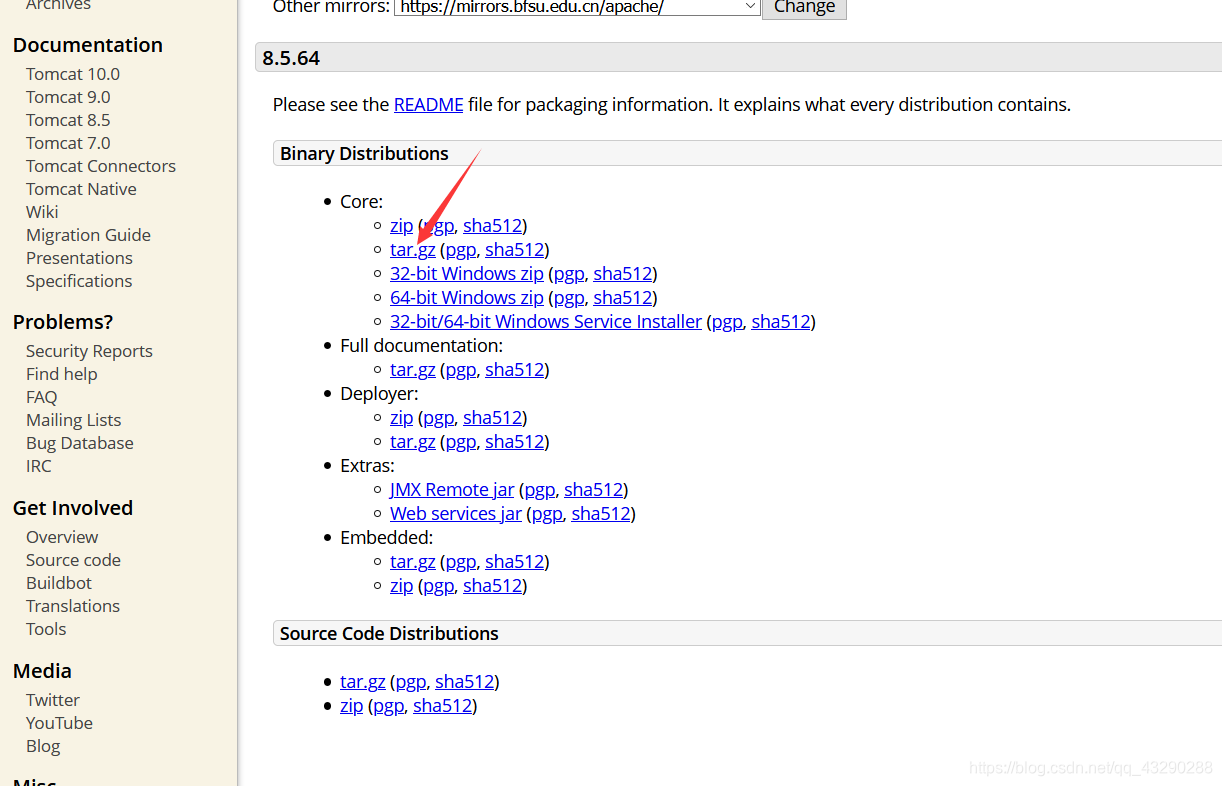1222x786 pixels.
Task: Open pgp signature for Source zip
Action: 388,705
